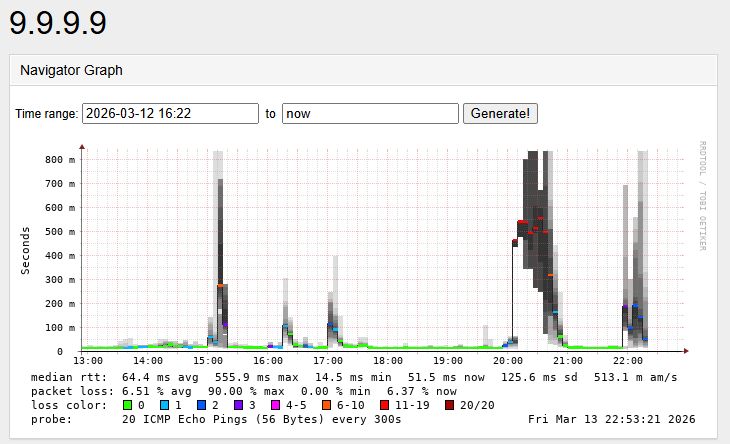The image size is (730, 444).
Task: Click the 'to' label between time fields
Action: [x=270, y=114]
